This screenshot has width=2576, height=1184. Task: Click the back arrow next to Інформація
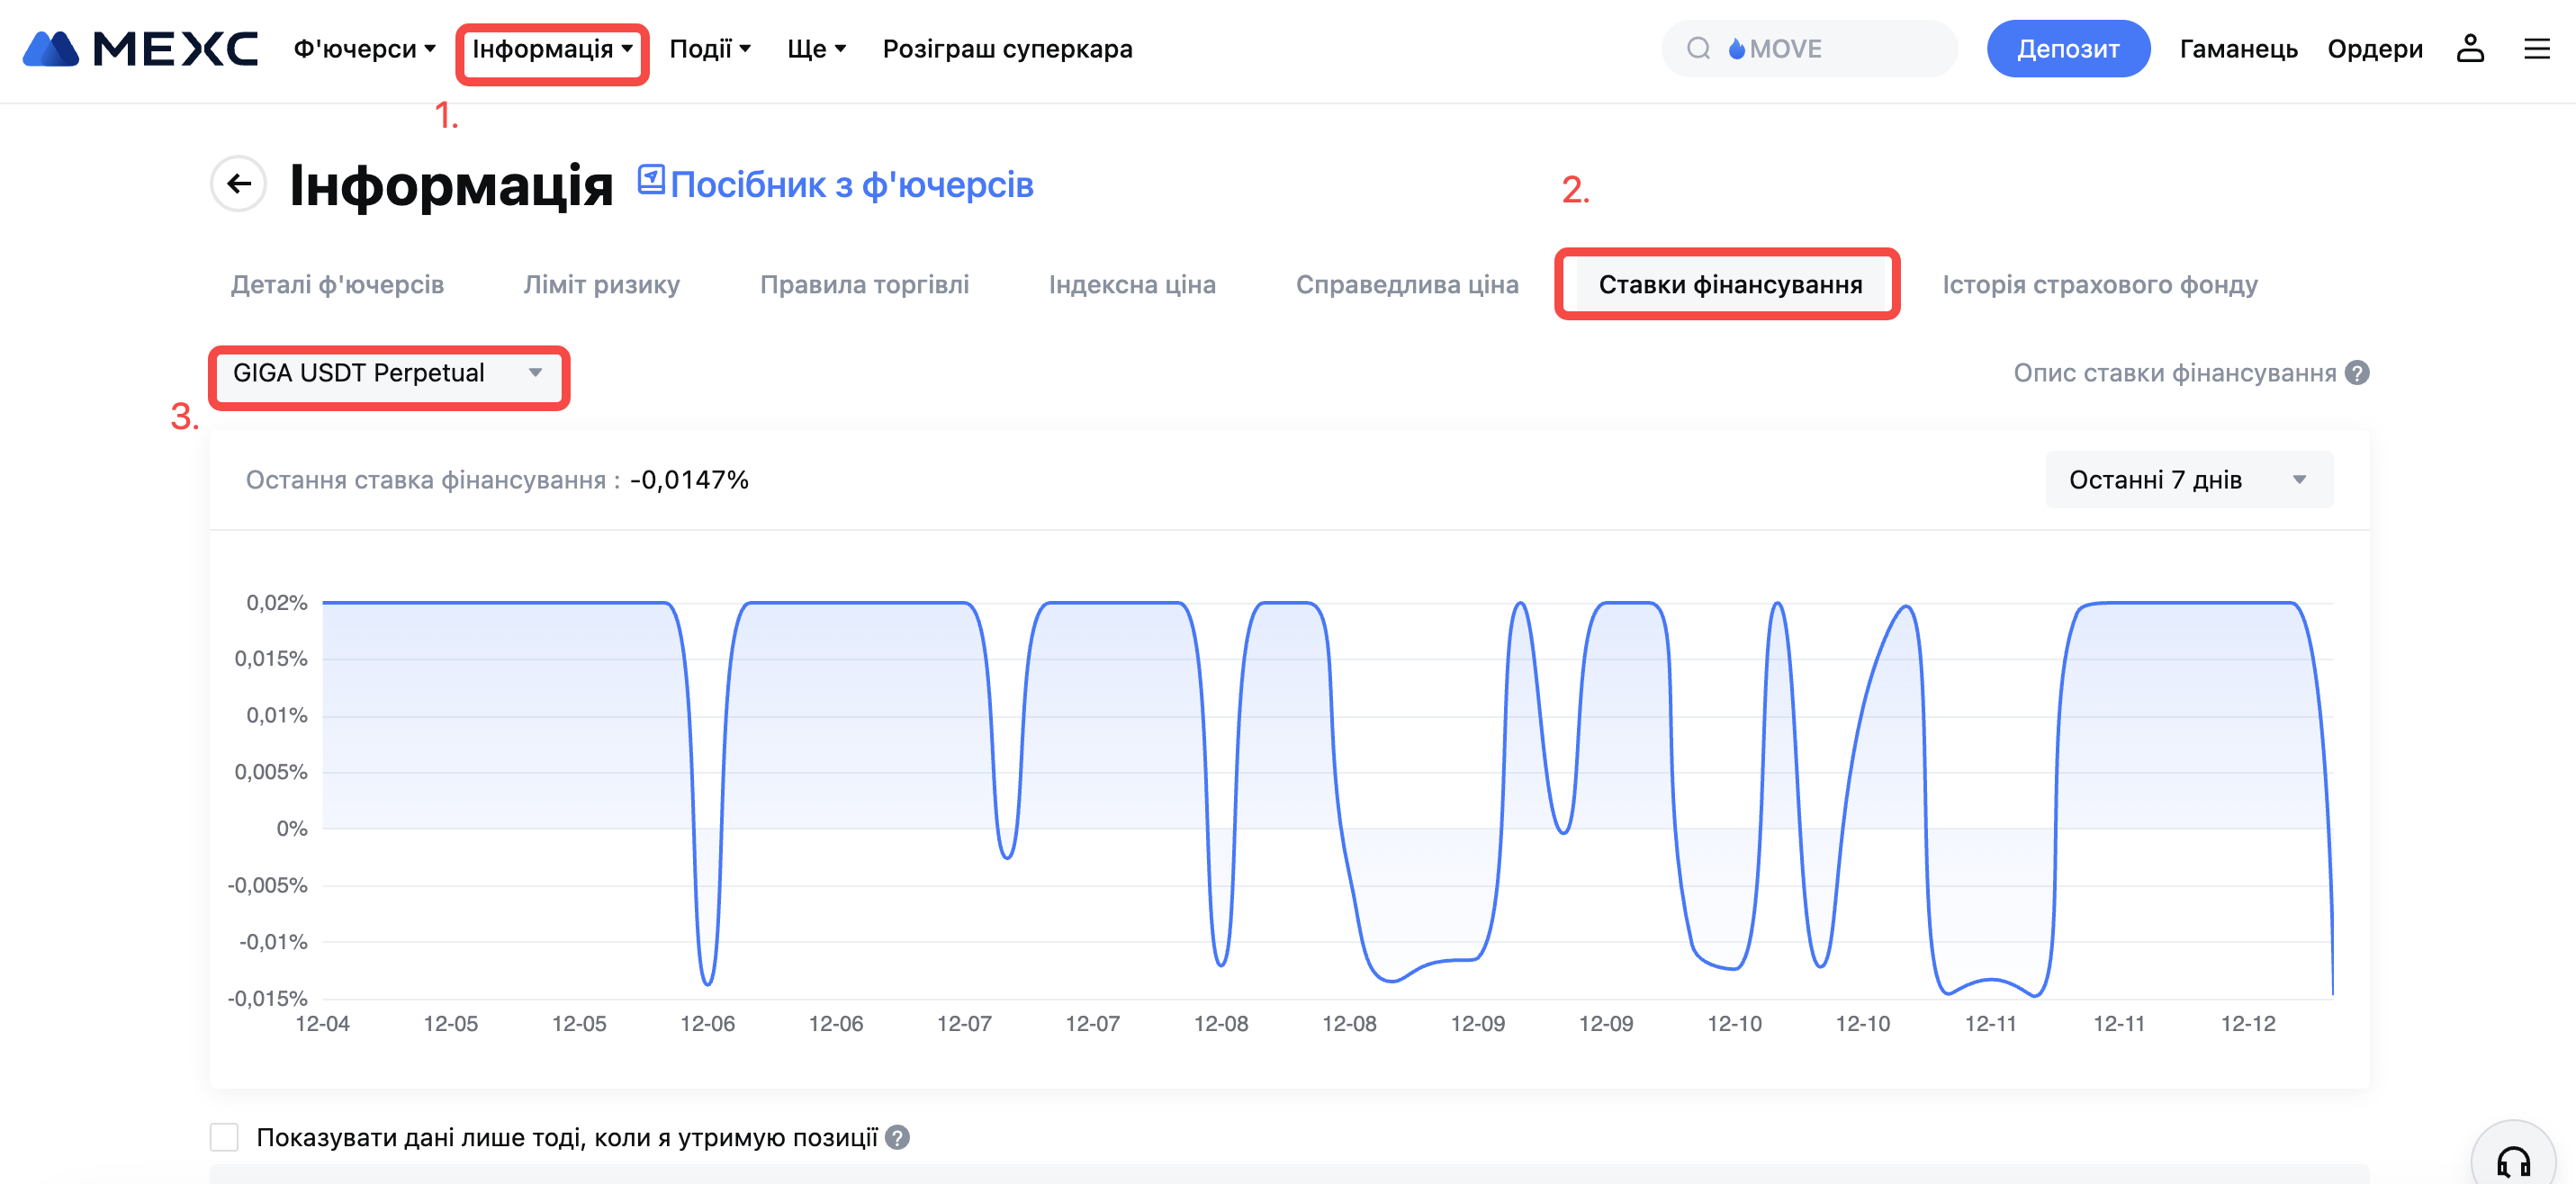pyautogui.click(x=239, y=184)
